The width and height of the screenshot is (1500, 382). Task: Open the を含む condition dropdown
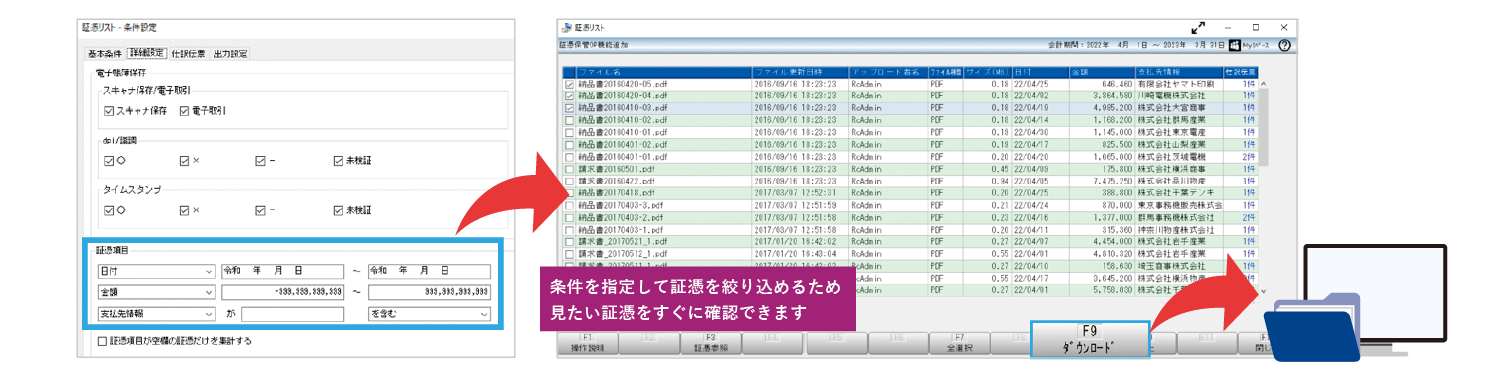(x=430, y=314)
